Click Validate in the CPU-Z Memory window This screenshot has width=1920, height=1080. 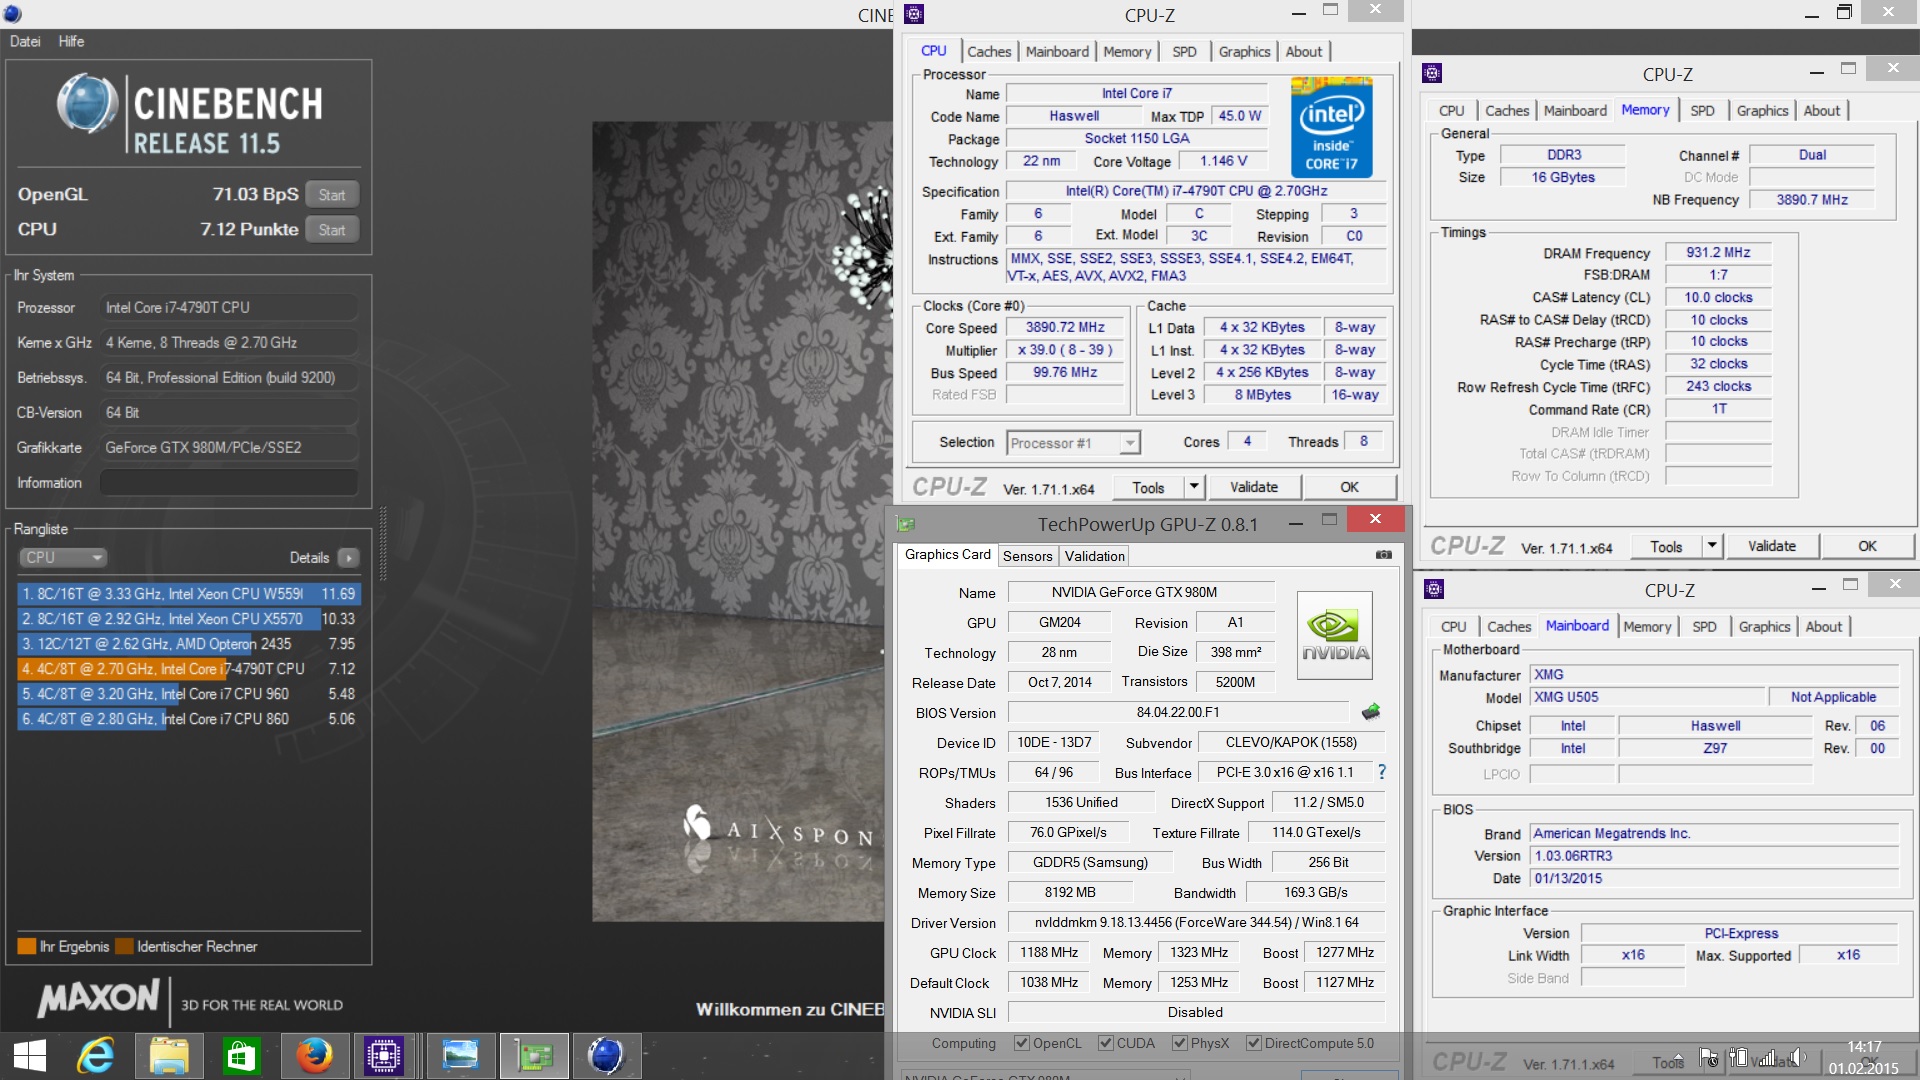tap(1771, 546)
